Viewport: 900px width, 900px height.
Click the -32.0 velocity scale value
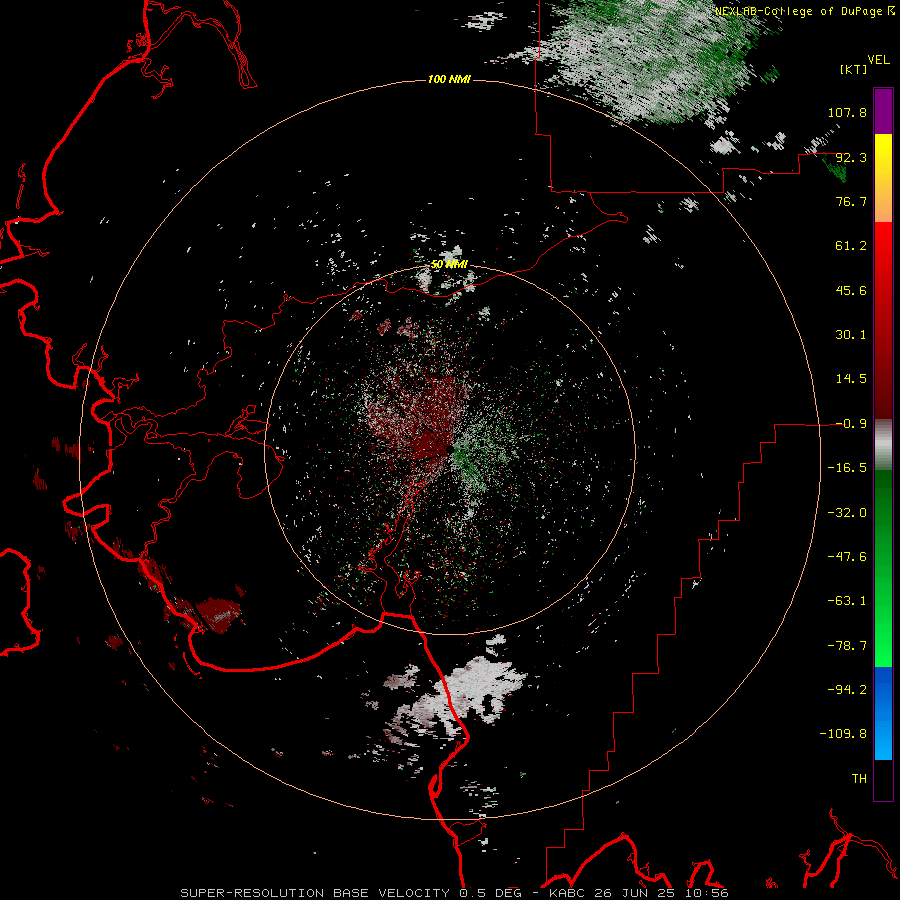click(x=847, y=513)
